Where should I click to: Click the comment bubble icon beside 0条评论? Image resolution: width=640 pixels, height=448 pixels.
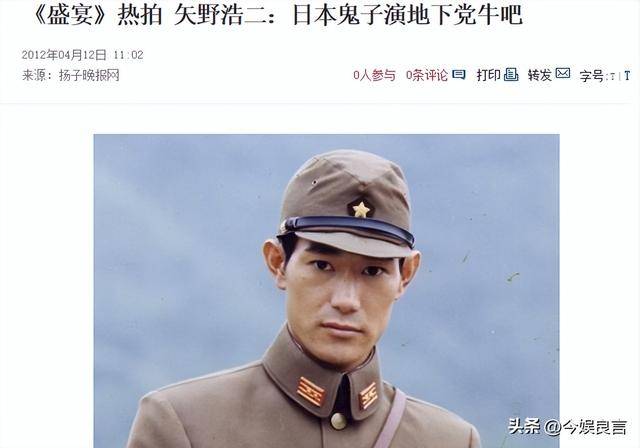click(459, 74)
